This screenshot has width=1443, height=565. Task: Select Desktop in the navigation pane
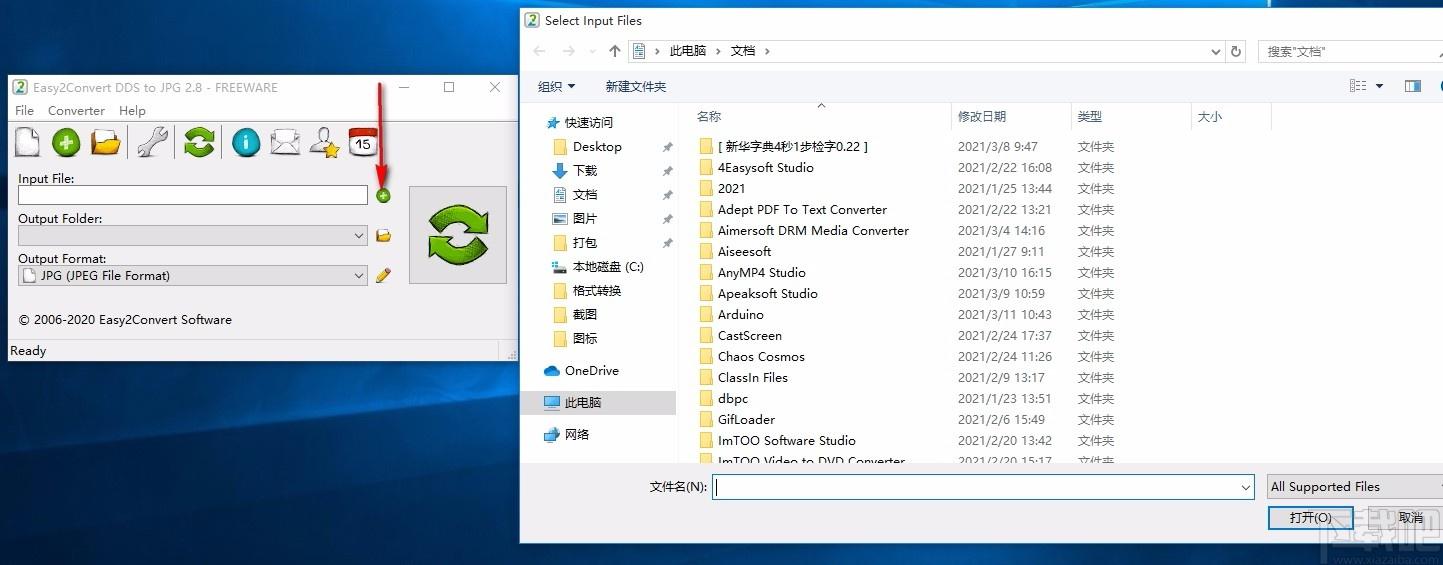pyautogui.click(x=597, y=147)
